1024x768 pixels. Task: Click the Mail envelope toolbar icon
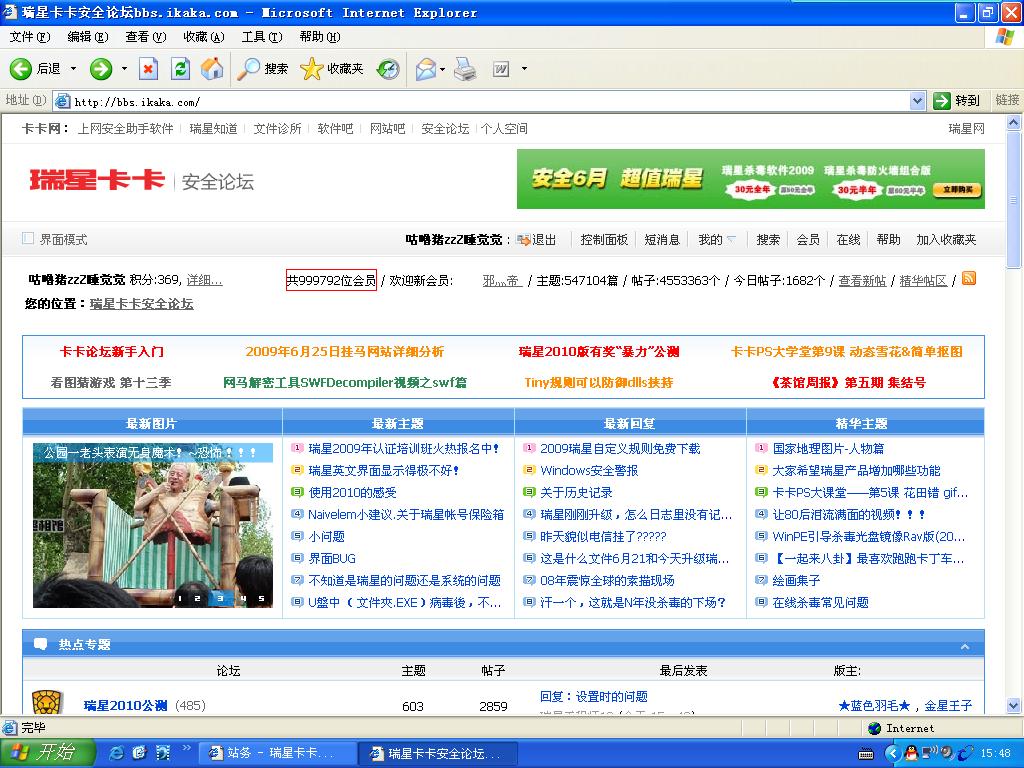pyautogui.click(x=425, y=69)
